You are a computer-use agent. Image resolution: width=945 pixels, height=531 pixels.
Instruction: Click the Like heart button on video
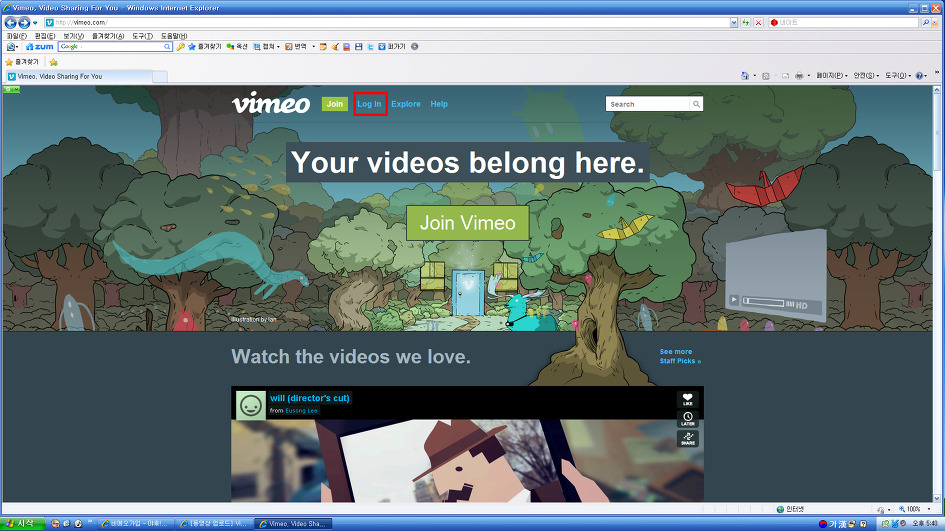click(688, 399)
